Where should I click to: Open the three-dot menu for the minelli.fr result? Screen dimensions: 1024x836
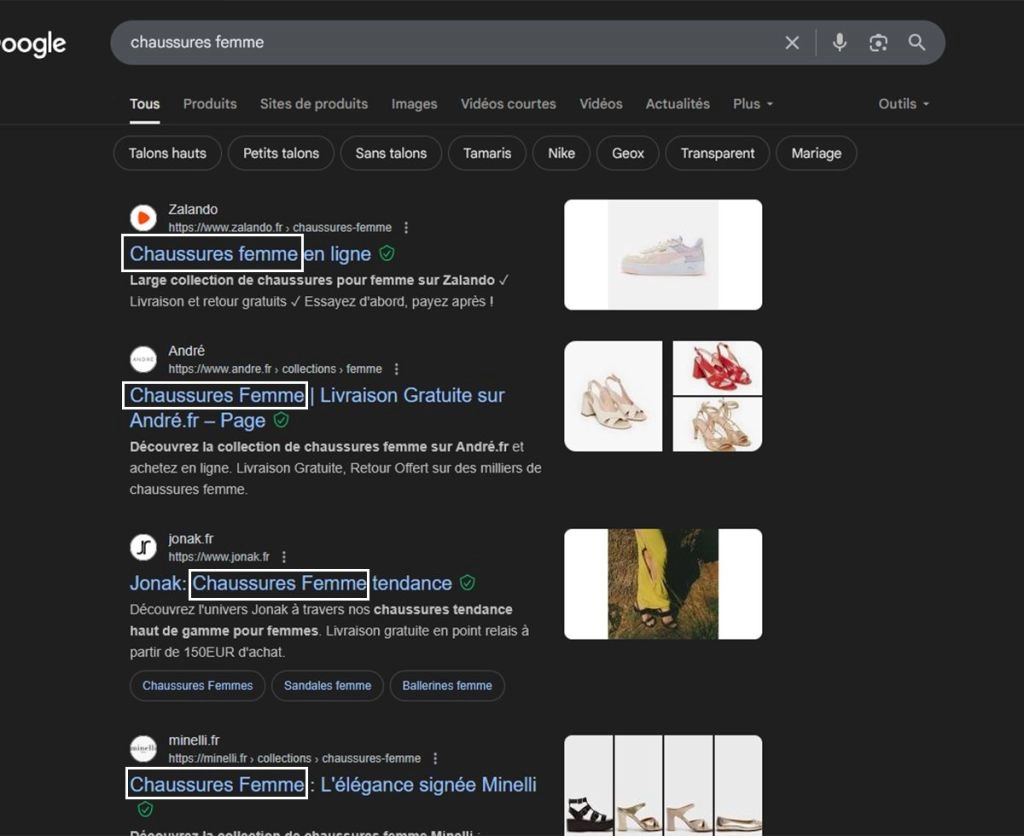434,759
